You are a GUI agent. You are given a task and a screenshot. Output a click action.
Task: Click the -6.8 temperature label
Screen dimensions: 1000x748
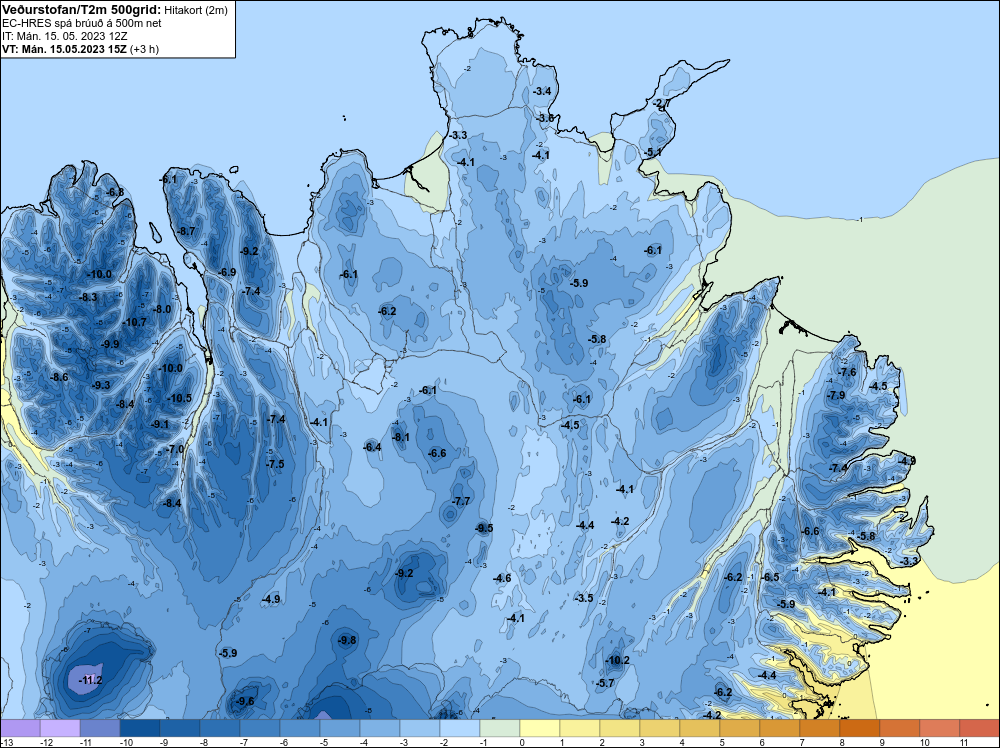pyautogui.click(x=115, y=192)
